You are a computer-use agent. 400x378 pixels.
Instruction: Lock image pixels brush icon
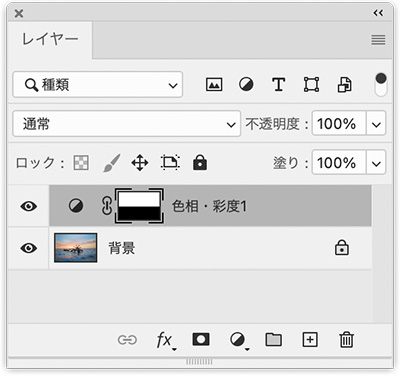click(112, 163)
